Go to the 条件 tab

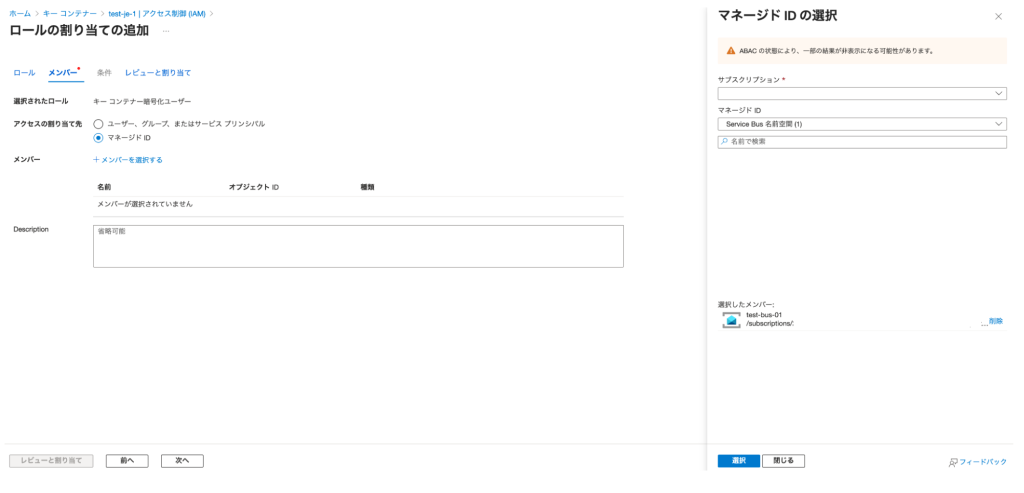(x=104, y=73)
